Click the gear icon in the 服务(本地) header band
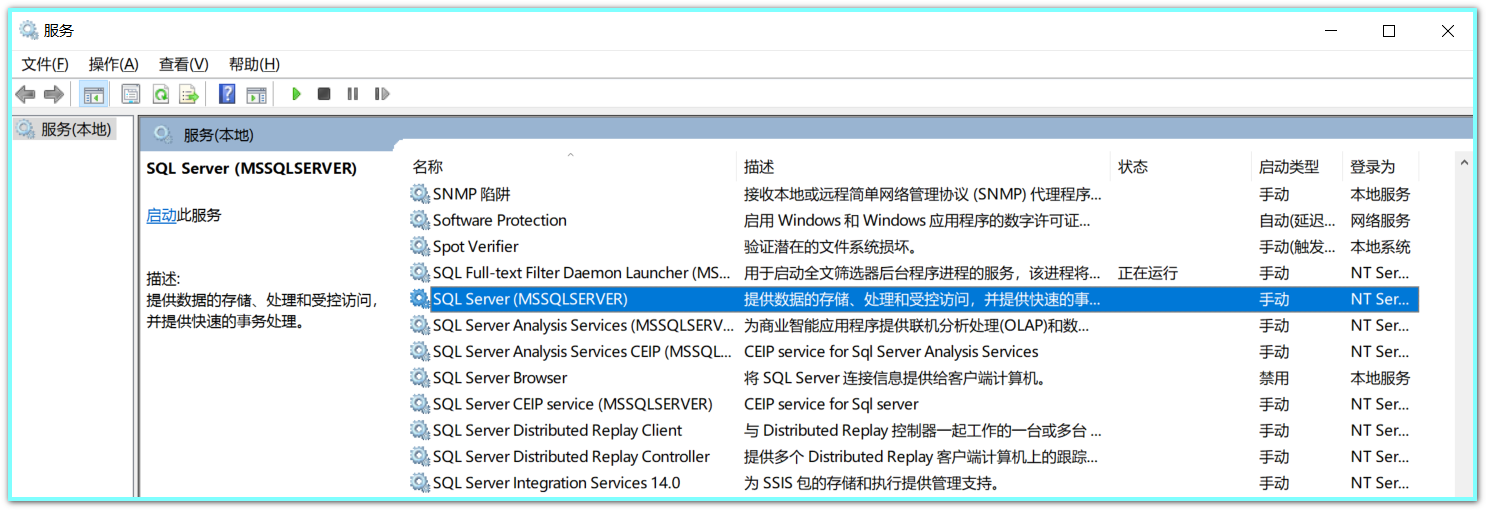 tap(163, 135)
